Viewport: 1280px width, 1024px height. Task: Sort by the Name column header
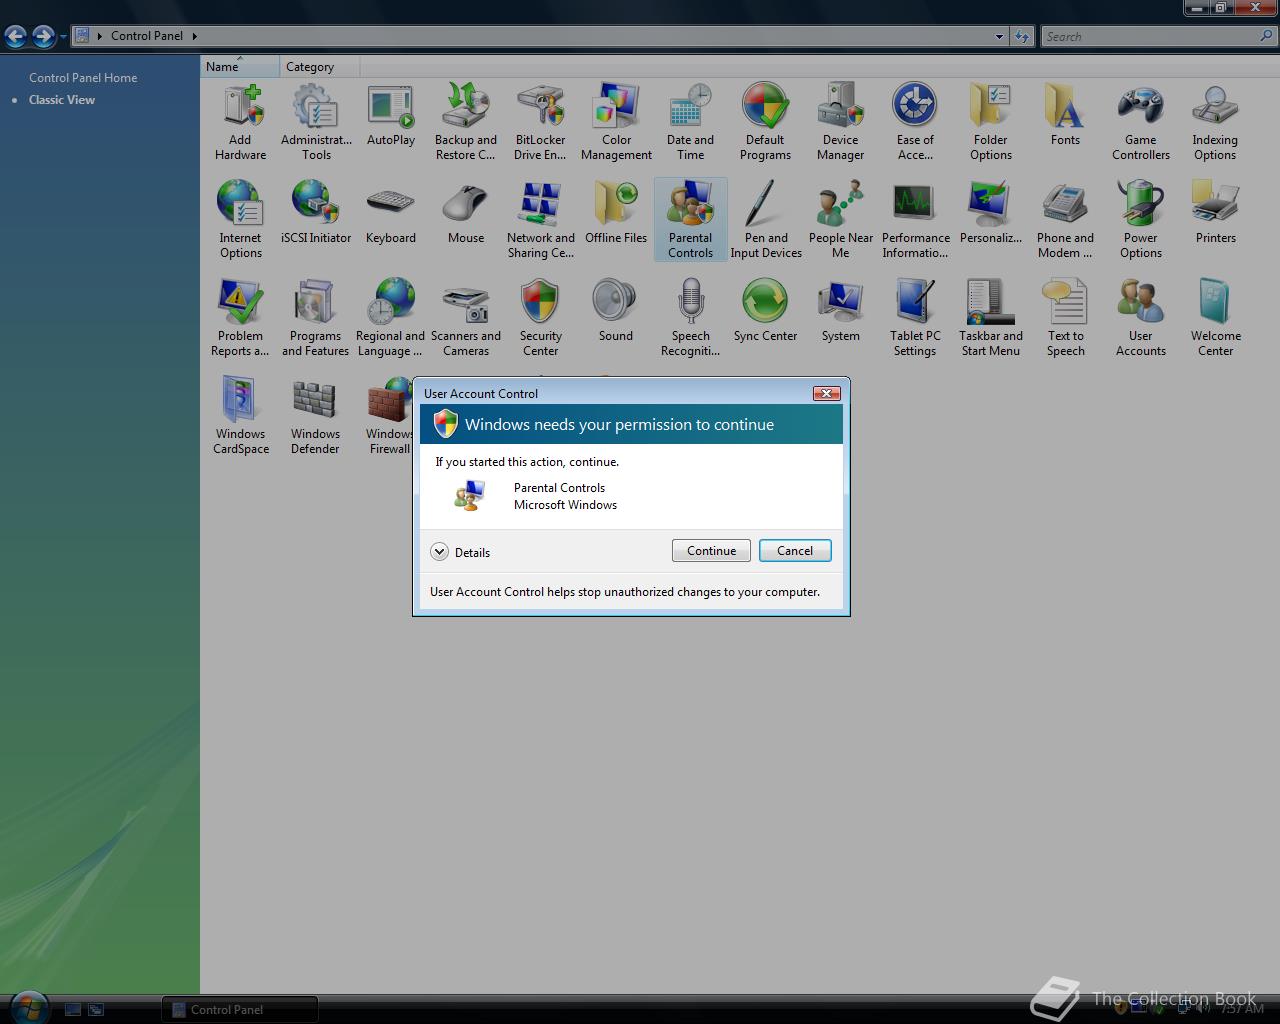point(240,67)
